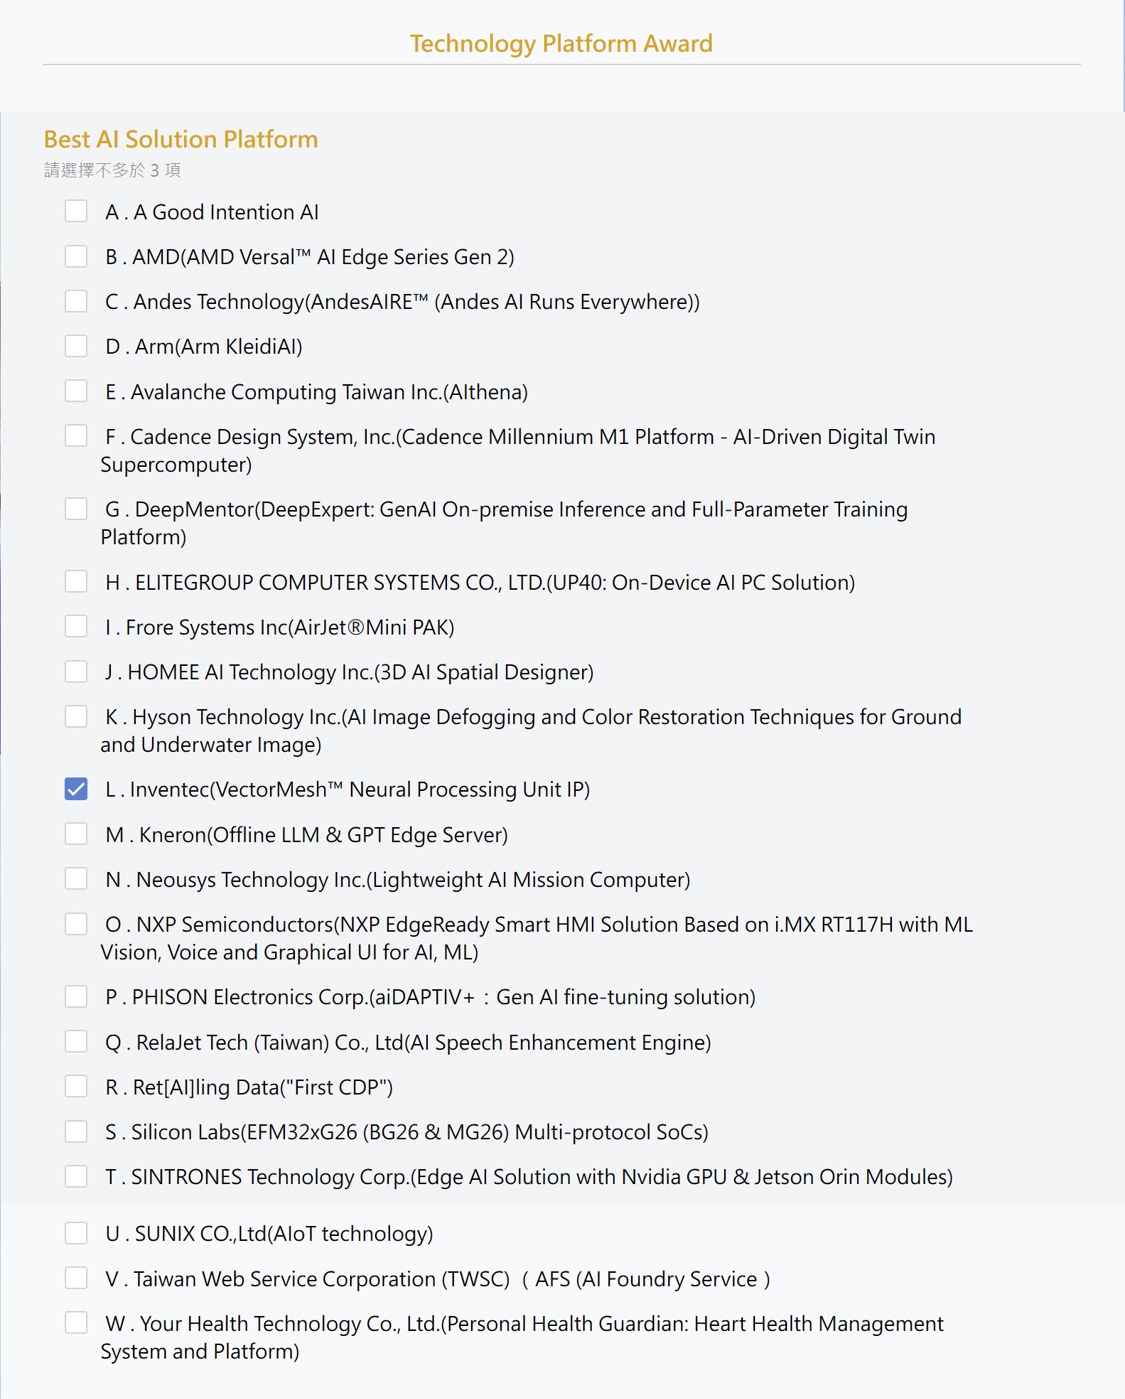Viewport: 1125px width, 1399px height.
Task: Check Ret[AI]ling Data First CDP box
Action: [76, 1086]
